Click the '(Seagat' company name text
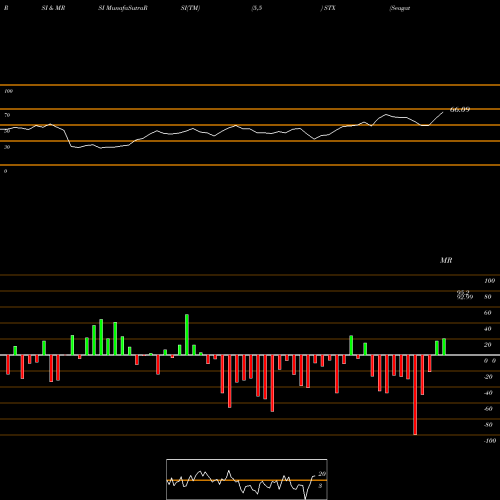This screenshot has width=500, height=500. (x=399, y=8)
